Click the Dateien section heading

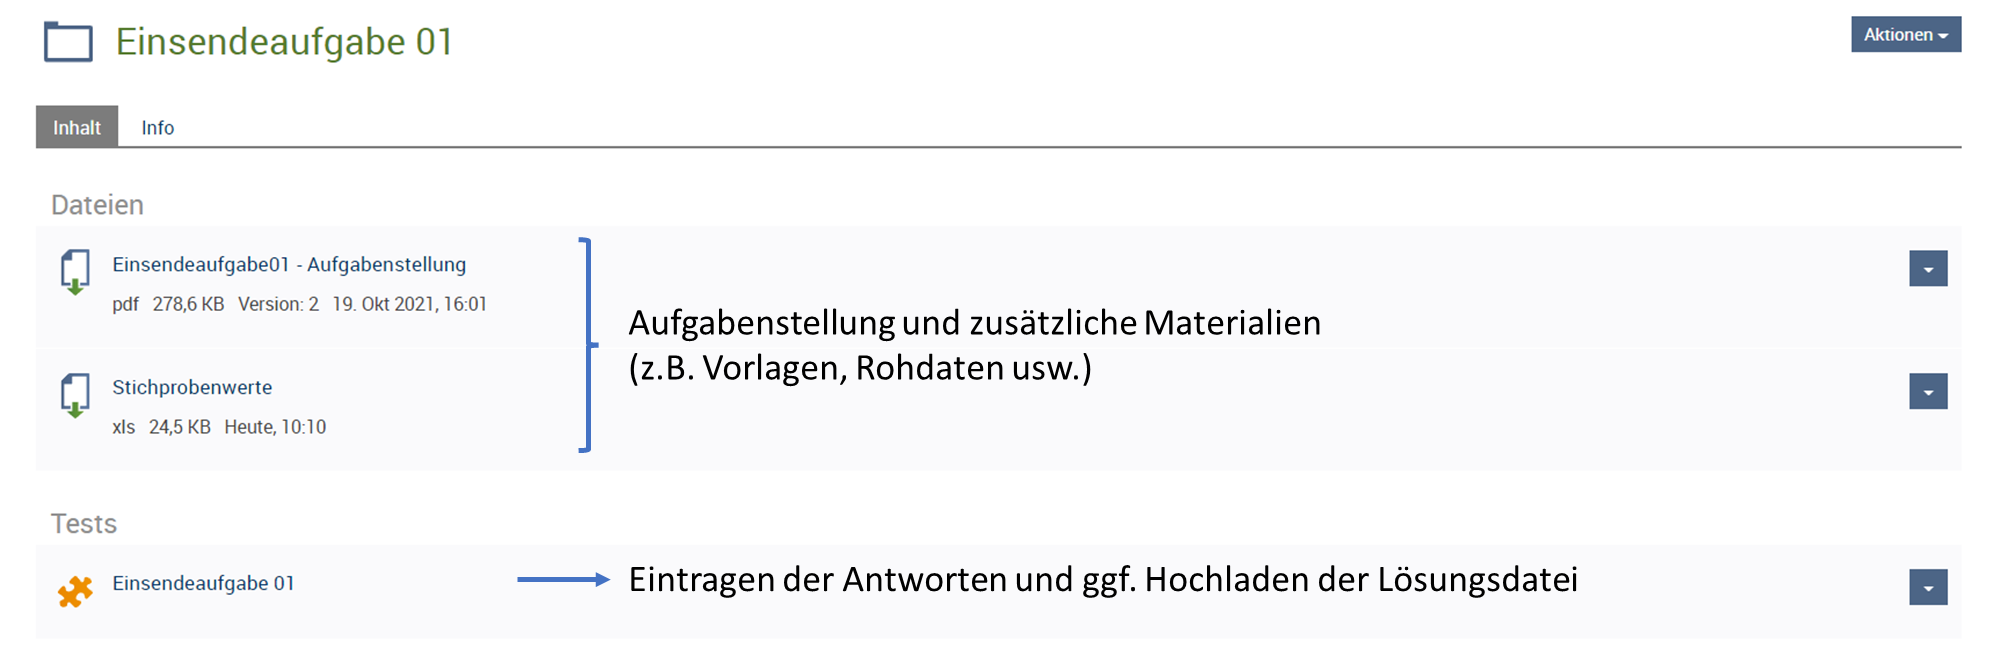click(x=97, y=205)
